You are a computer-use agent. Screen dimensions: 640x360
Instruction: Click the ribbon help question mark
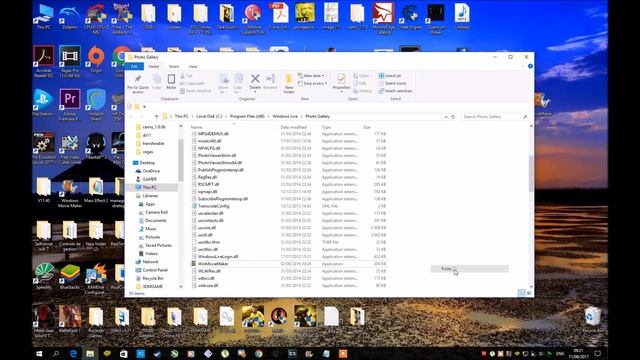pyautogui.click(x=530, y=66)
